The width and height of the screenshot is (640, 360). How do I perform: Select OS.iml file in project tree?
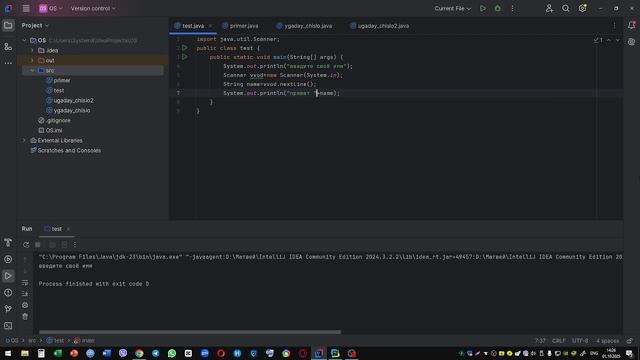(54, 131)
